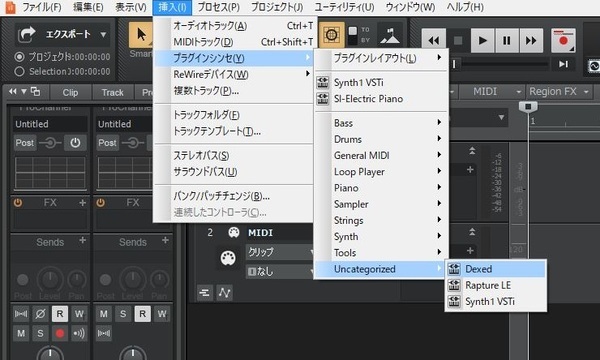Click the Export arrow icon
Image resolution: width=600 pixels, height=360 pixels.
click(x=27, y=34)
